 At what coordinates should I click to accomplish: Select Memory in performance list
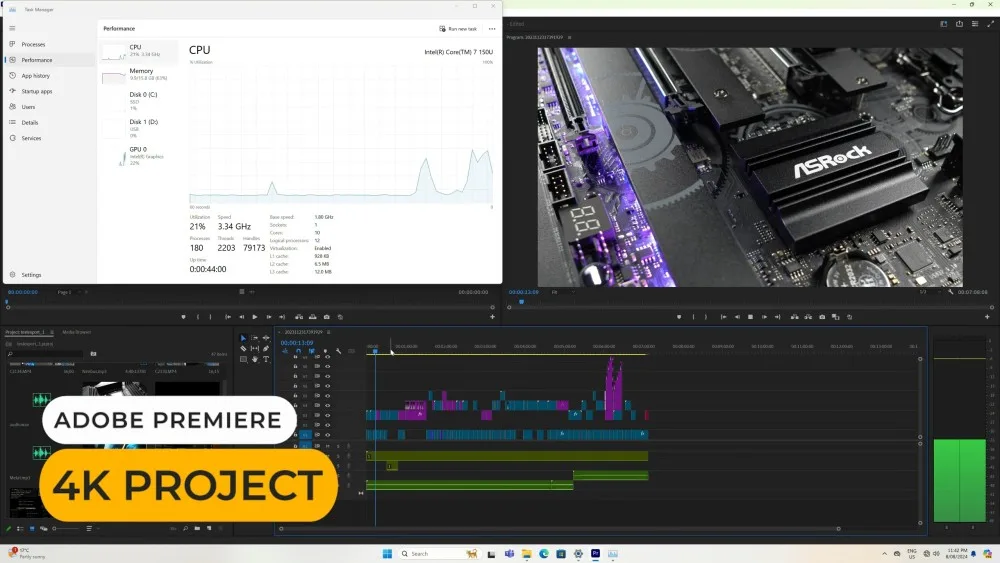pos(139,75)
